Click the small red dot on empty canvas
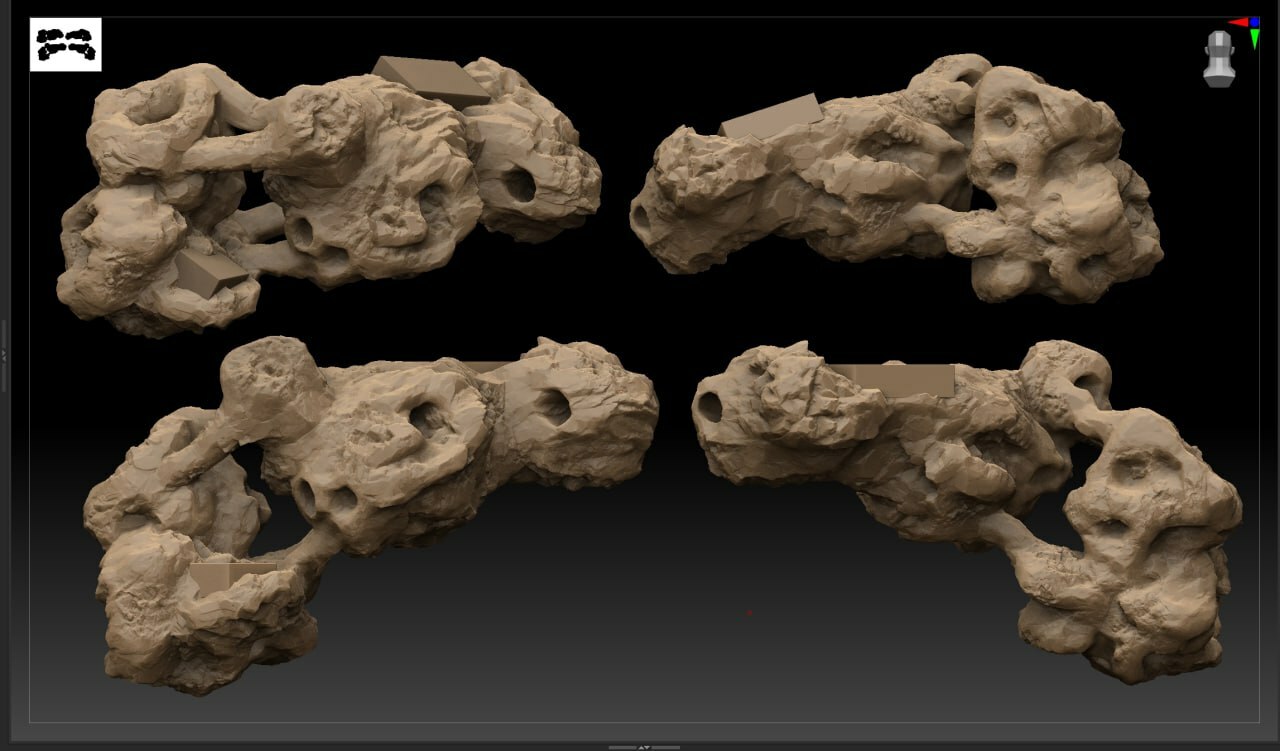Viewport: 1280px width, 751px height. pos(748,612)
